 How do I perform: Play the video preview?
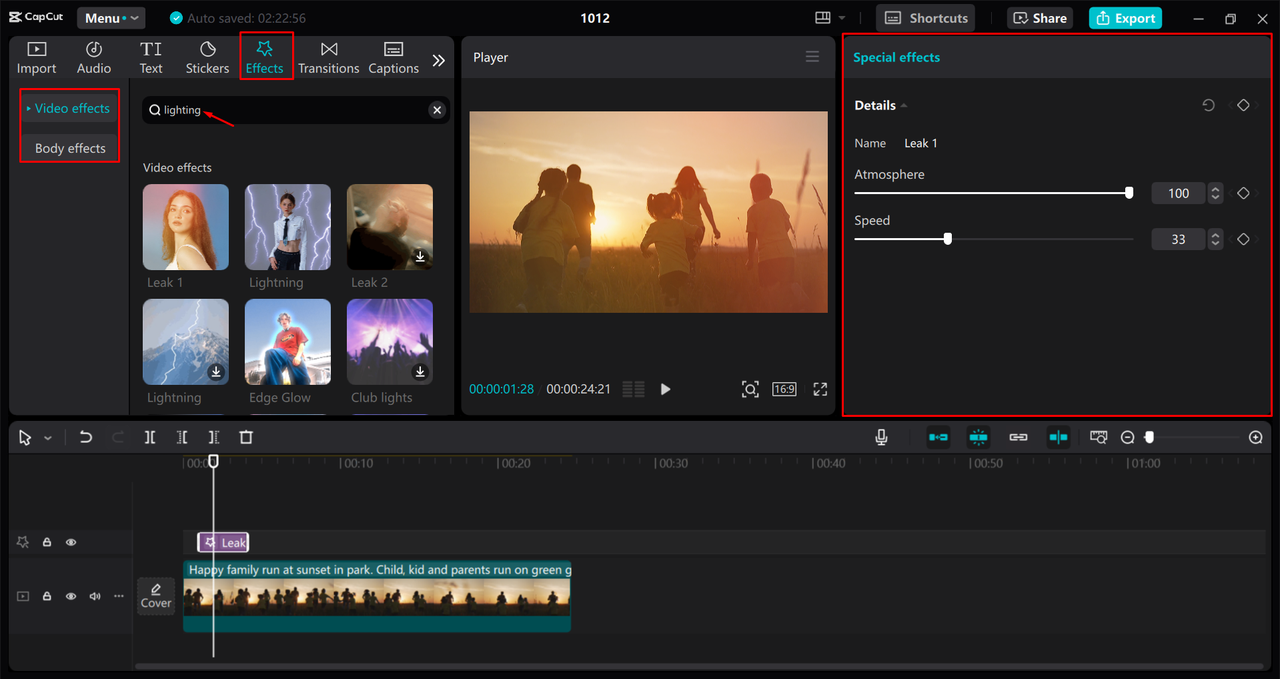pyautogui.click(x=665, y=389)
